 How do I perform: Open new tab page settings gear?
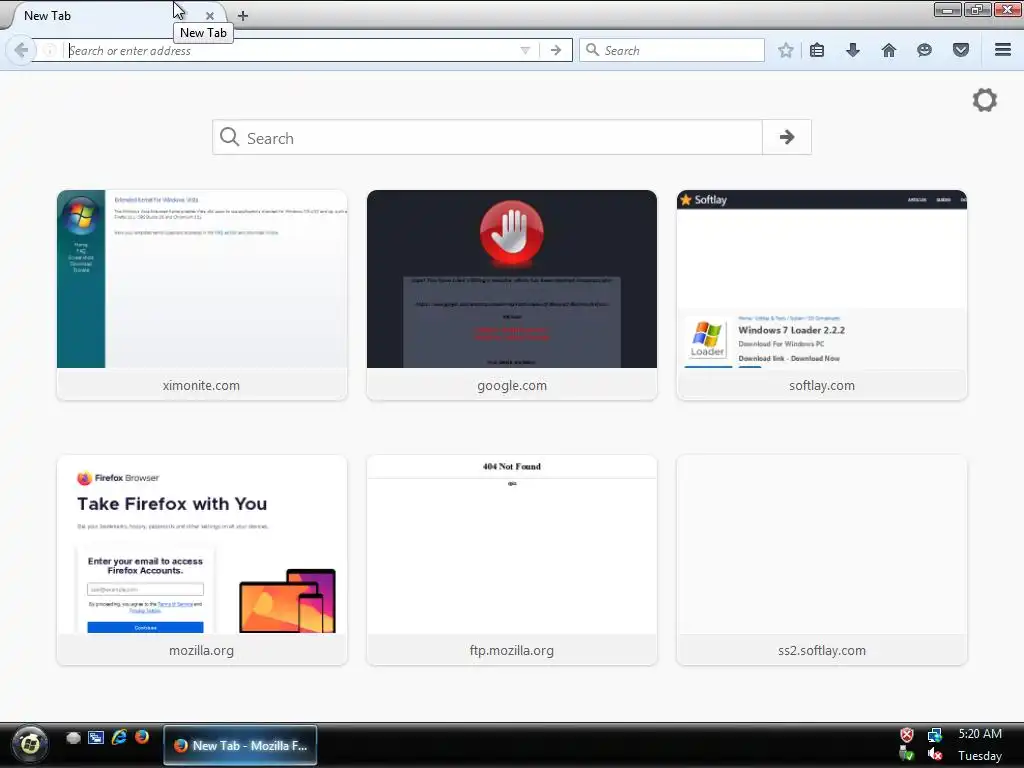coord(985,100)
